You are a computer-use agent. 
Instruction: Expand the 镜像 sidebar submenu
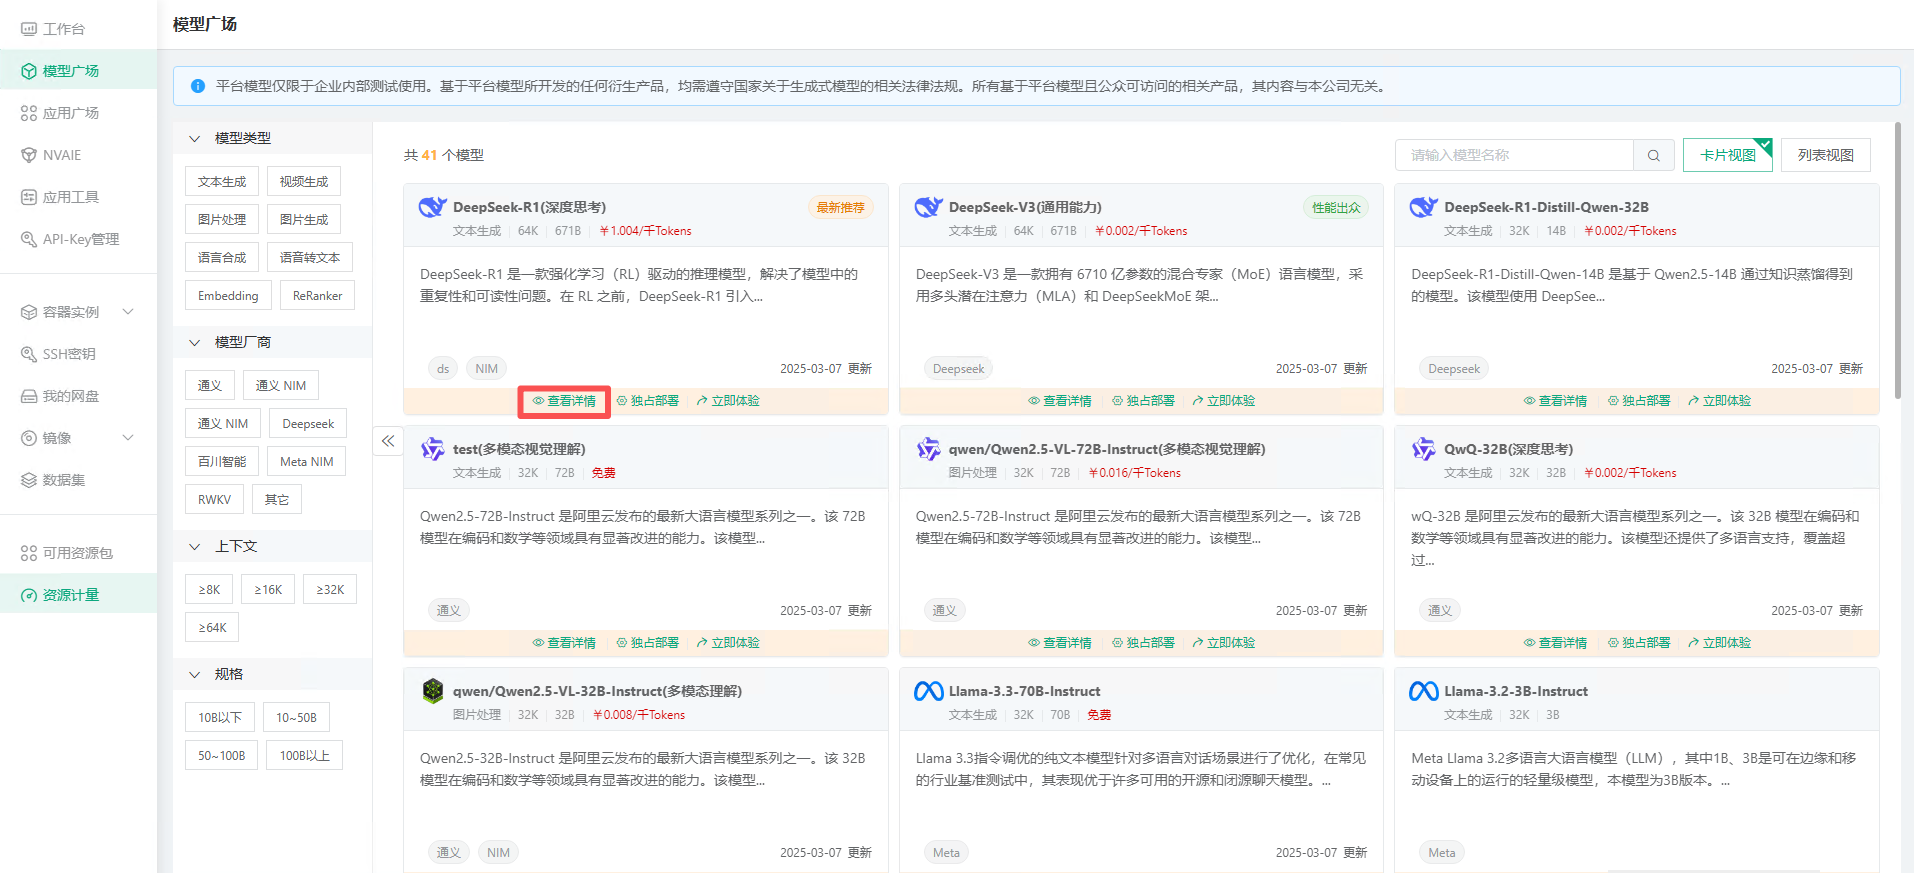128,438
